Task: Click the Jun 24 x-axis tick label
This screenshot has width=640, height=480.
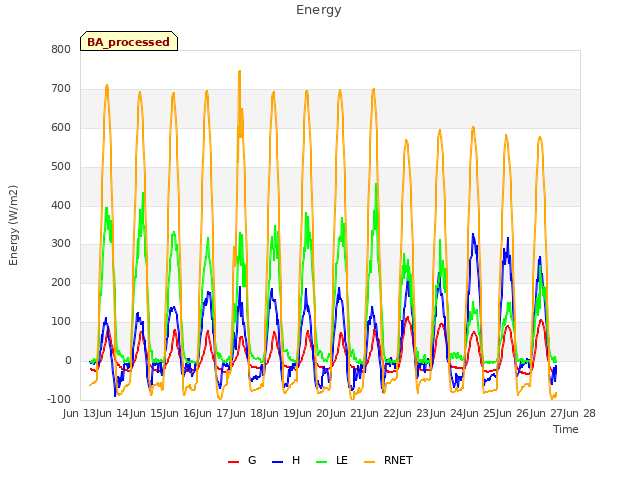Action: click(447, 413)
